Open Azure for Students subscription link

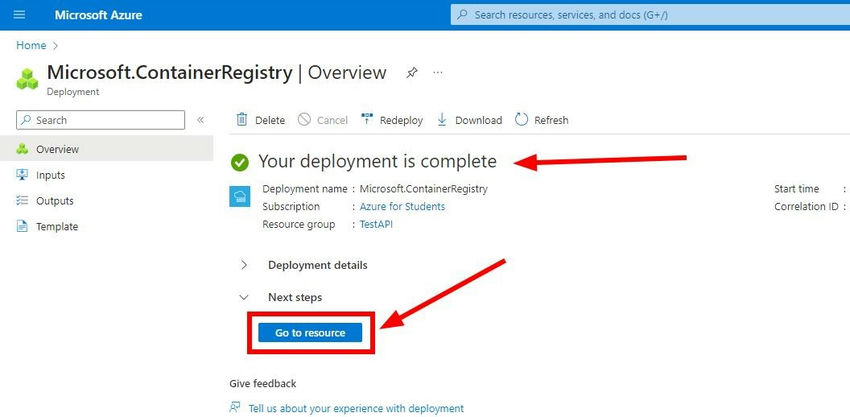click(x=402, y=207)
